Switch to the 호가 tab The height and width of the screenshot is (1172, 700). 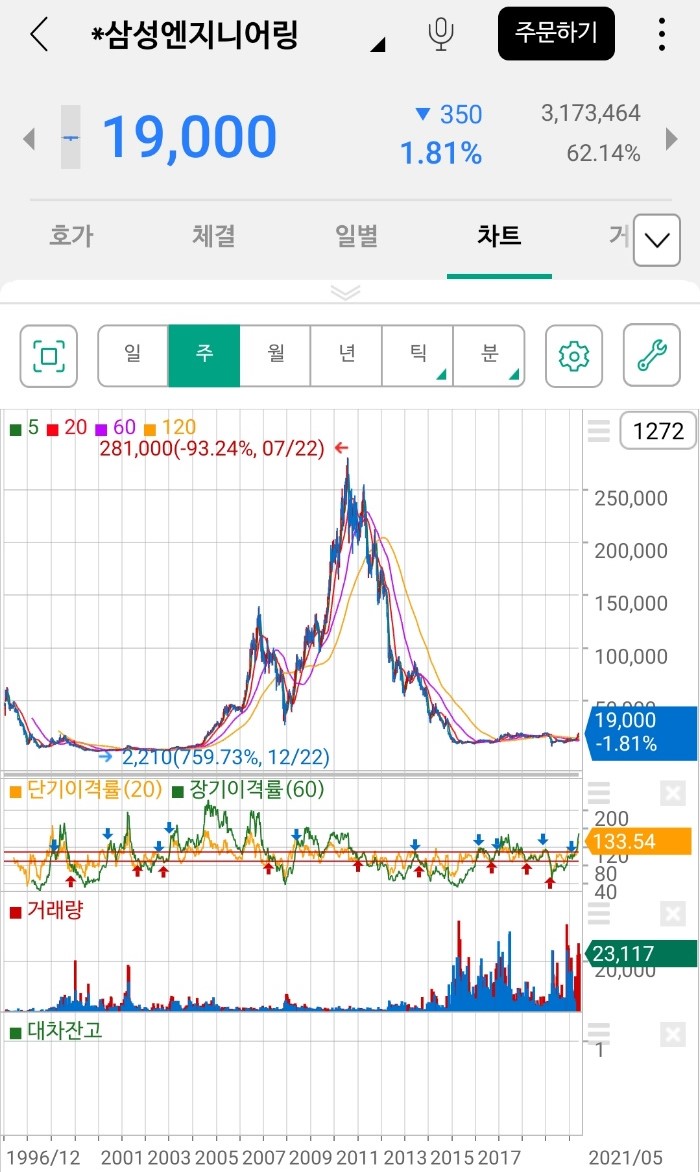pyautogui.click(x=71, y=236)
